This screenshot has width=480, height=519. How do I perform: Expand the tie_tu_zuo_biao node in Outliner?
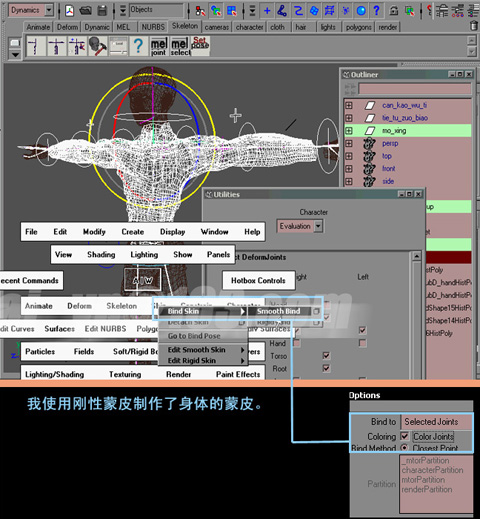coord(349,118)
